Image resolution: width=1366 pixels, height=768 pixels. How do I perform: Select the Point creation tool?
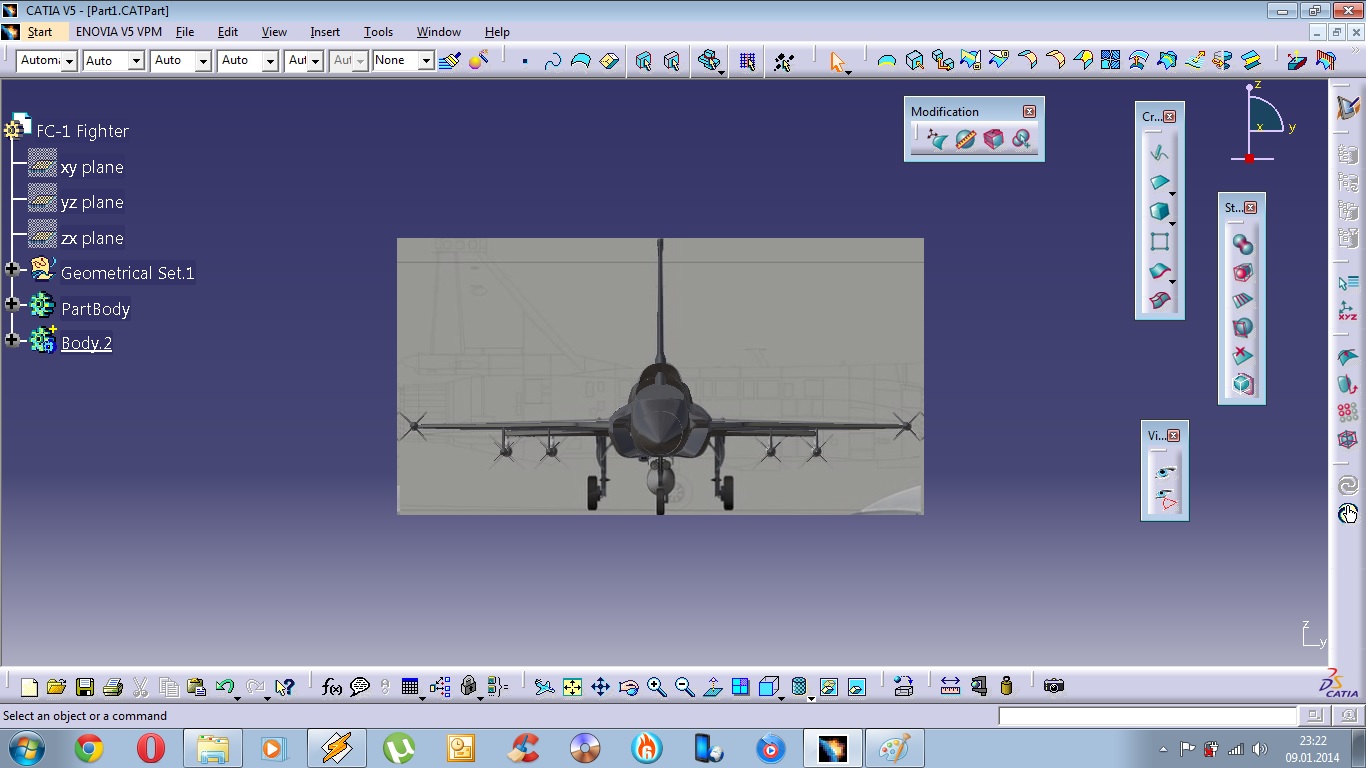(x=525, y=61)
